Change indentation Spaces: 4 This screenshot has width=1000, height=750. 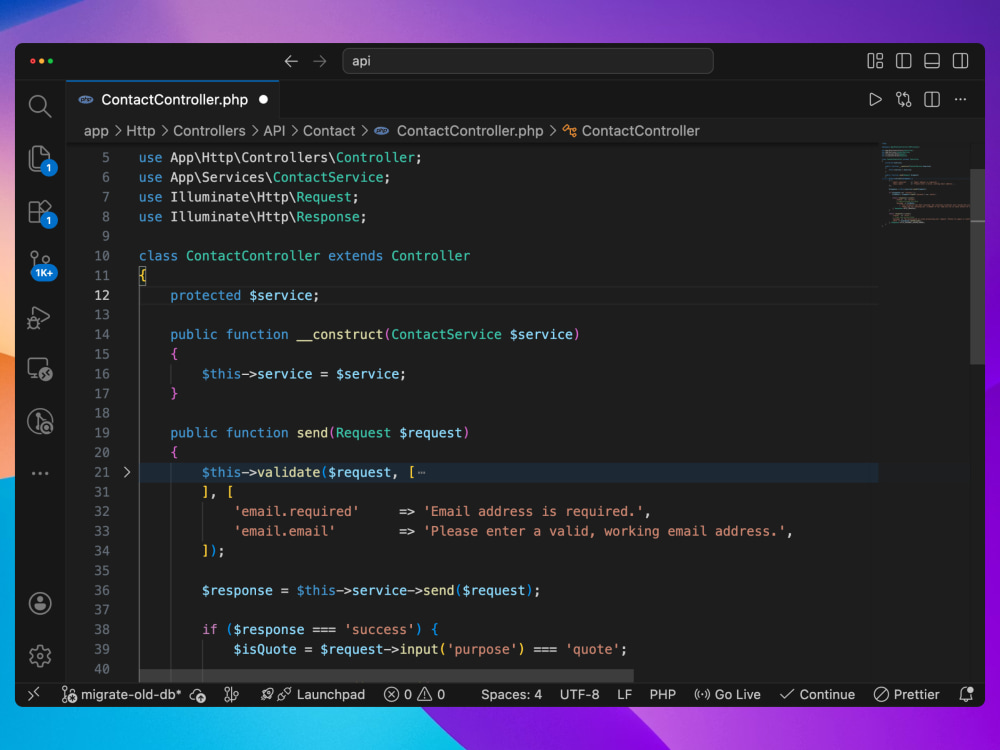pos(511,695)
